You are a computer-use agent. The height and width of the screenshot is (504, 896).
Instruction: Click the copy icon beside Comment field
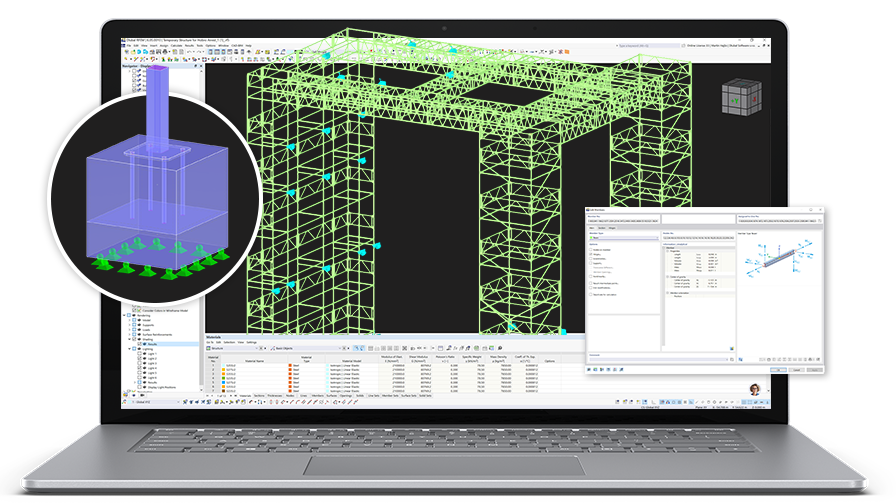click(732, 359)
